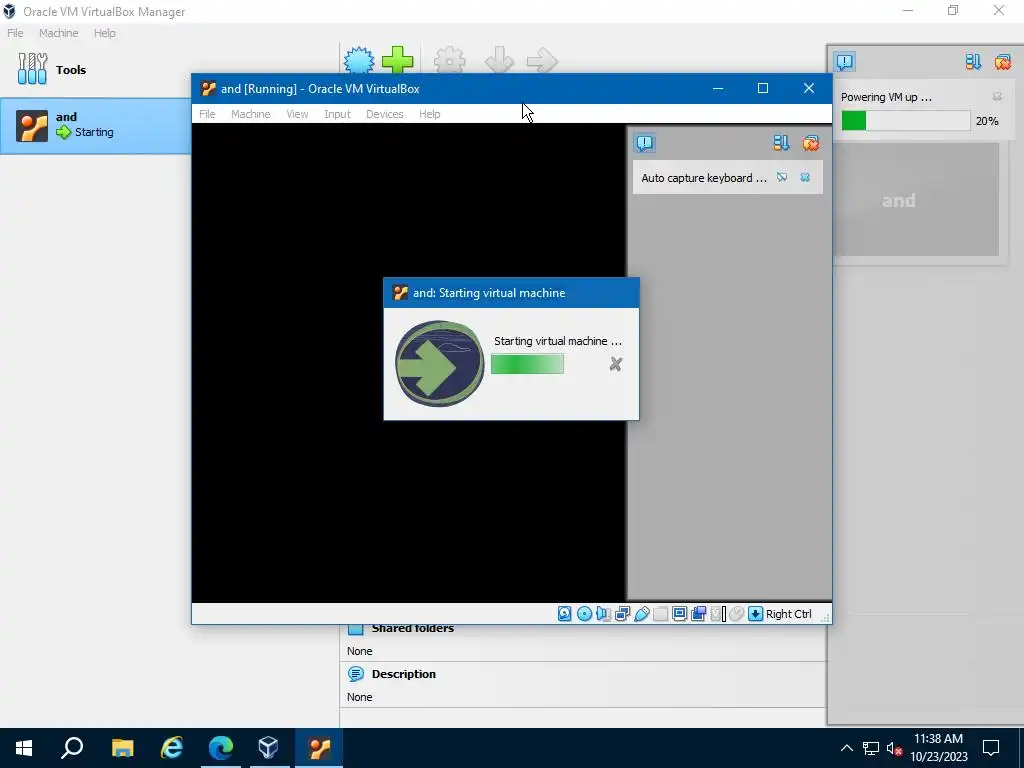Click the speech-bubble icon beside the Description header
The width and height of the screenshot is (1024, 768).
356,674
